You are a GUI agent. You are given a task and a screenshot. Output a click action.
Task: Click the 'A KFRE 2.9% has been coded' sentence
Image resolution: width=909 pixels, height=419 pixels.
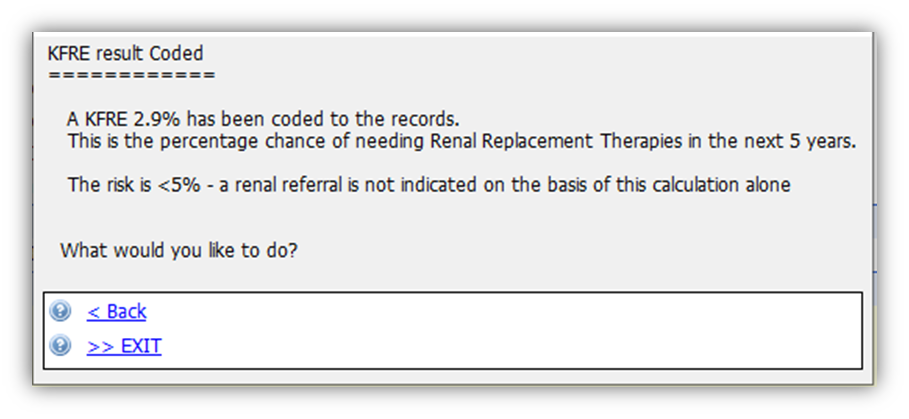click(x=263, y=119)
